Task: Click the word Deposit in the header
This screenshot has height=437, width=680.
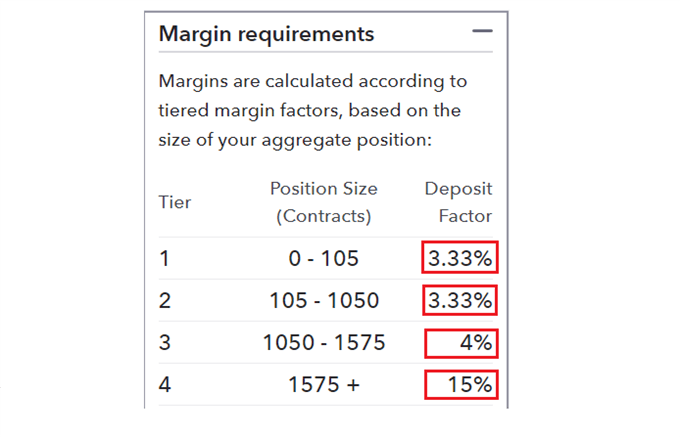Action: click(459, 189)
